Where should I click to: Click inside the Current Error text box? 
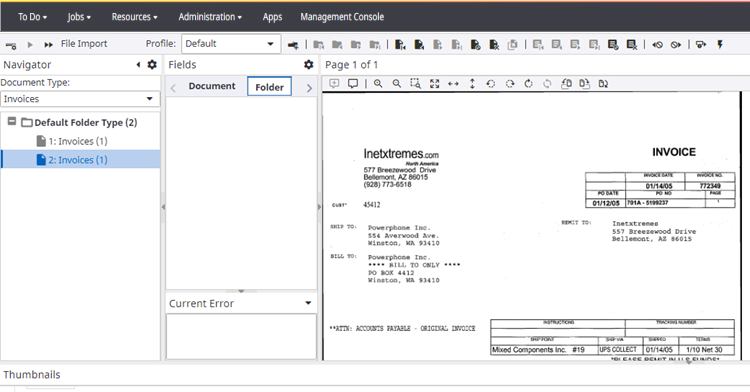coord(241,336)
